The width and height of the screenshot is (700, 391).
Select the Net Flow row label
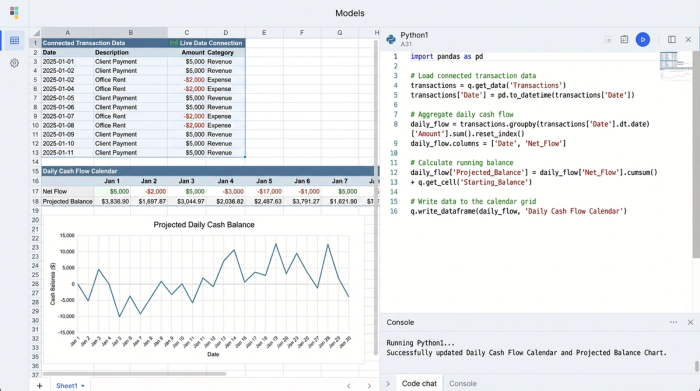point(67,191)
